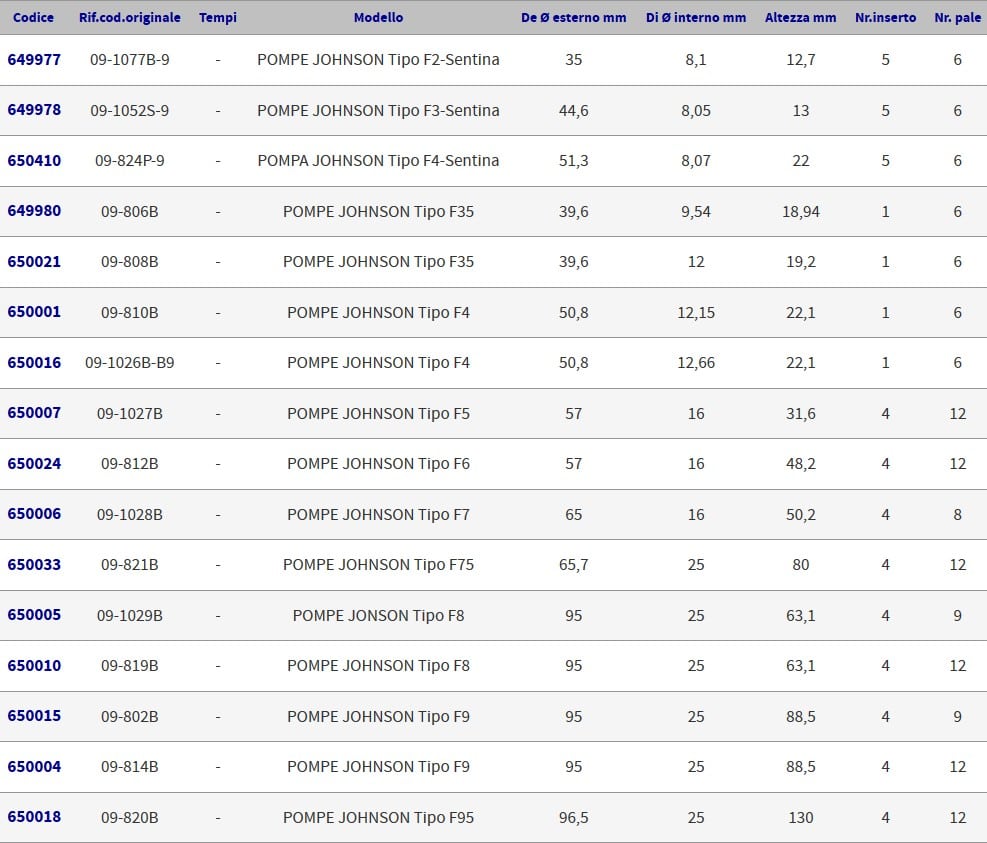Click POMPA JOHNSON Tipo F4-Sentina model cell
The image size is (987, 843).
[378, 161]
